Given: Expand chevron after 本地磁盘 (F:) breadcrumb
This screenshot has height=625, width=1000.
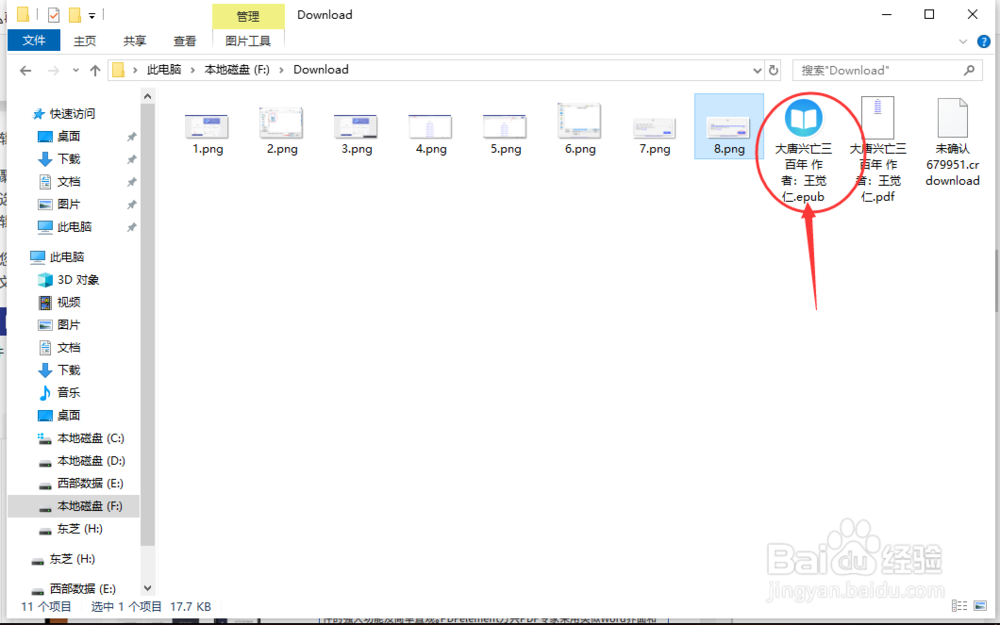Looking at the screenshot, I should coord(281,70).
